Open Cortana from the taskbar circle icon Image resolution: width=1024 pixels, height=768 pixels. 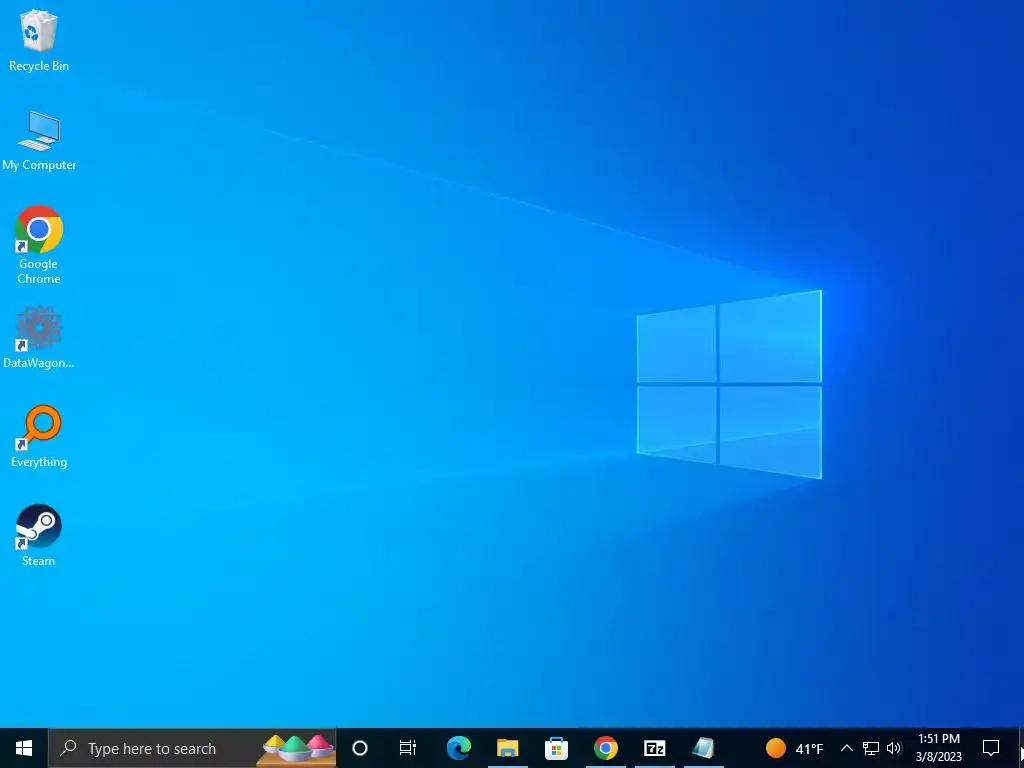coord(360,748)
